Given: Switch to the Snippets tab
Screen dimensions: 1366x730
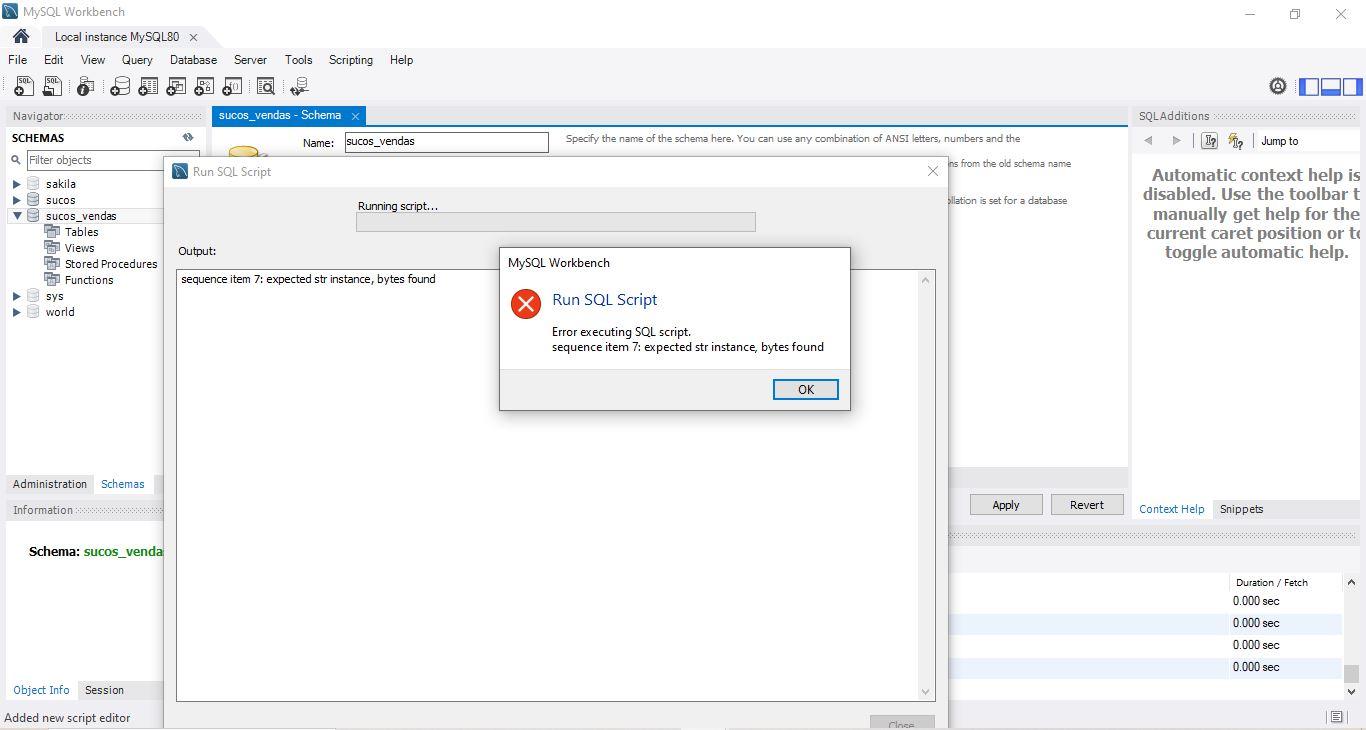Looking at the screenshot, I should tap(1241, 509).
